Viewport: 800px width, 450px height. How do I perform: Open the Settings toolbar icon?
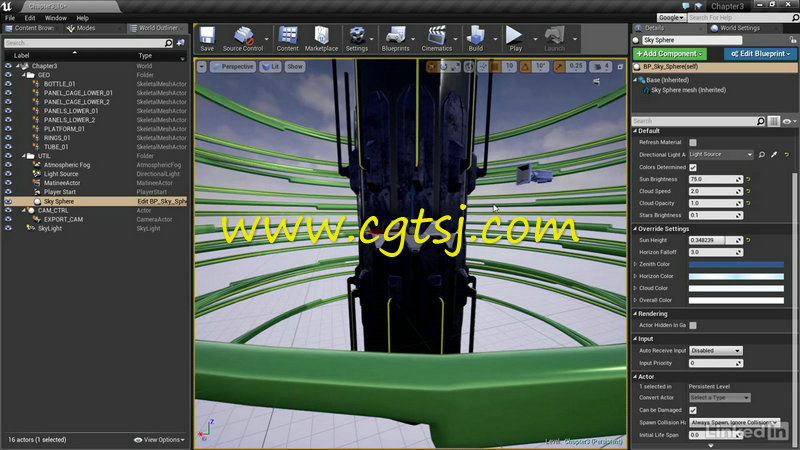[x=357, y=39]
